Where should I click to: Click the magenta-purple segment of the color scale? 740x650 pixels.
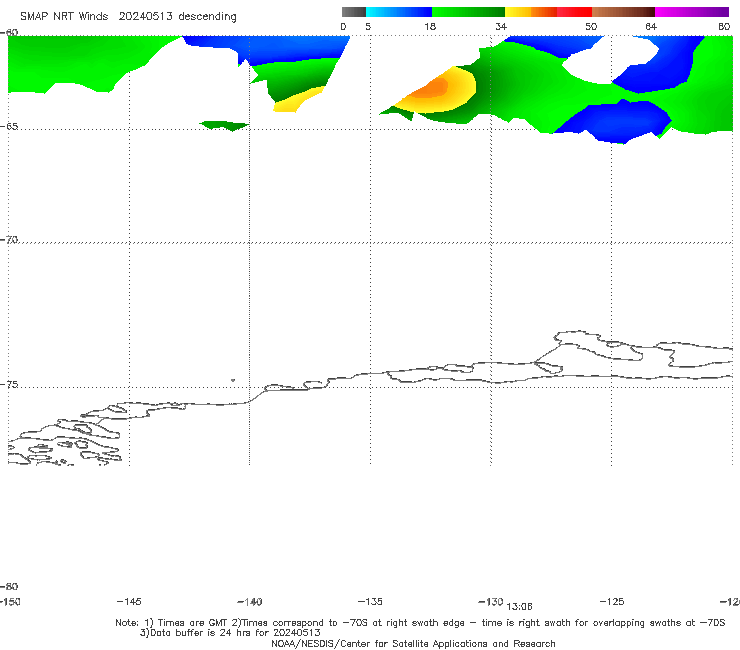click(x=692, y=12)
